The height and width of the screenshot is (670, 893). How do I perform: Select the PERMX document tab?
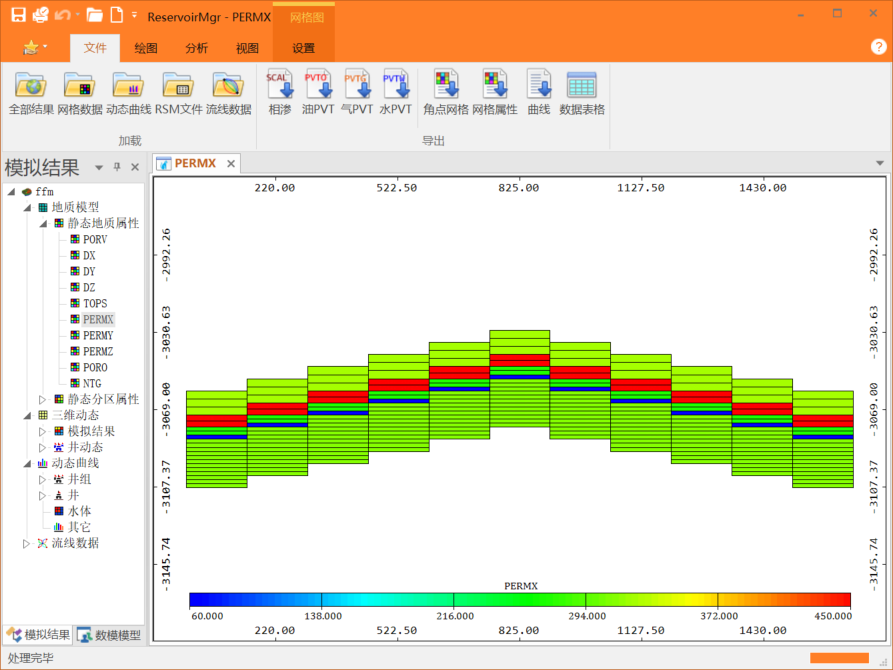click(x=195, y=164)
